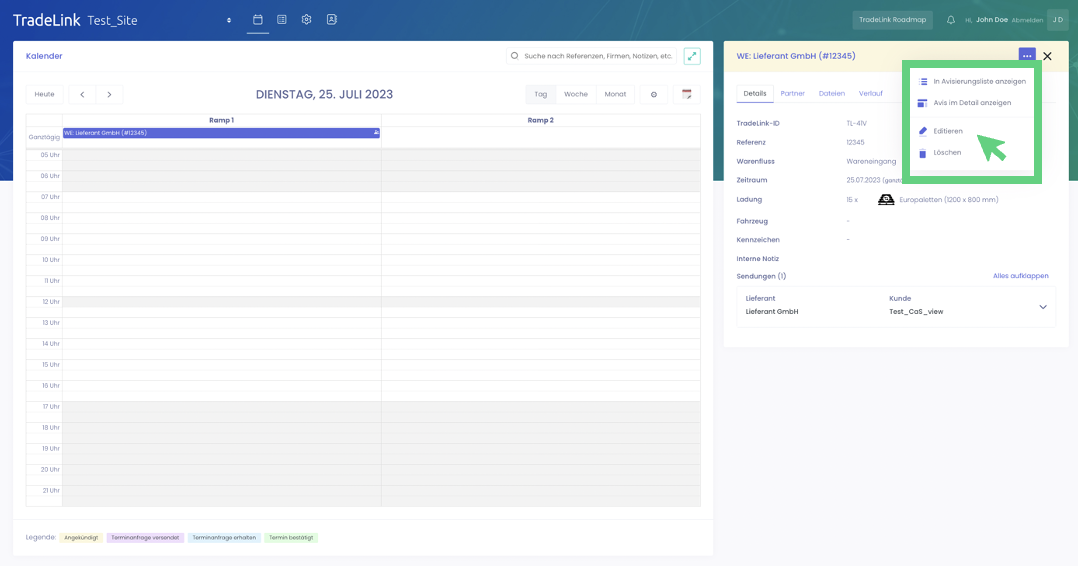Switch calendar to Monat view
This screenshot has width=1078, height=566.
point(615,94)
